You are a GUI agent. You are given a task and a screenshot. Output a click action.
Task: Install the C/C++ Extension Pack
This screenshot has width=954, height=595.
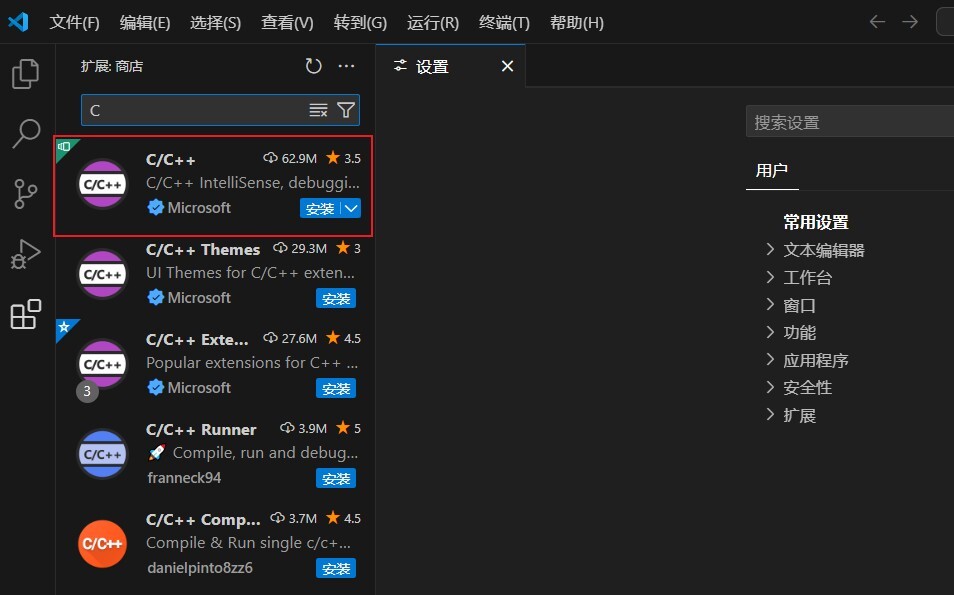coord(336,389)
